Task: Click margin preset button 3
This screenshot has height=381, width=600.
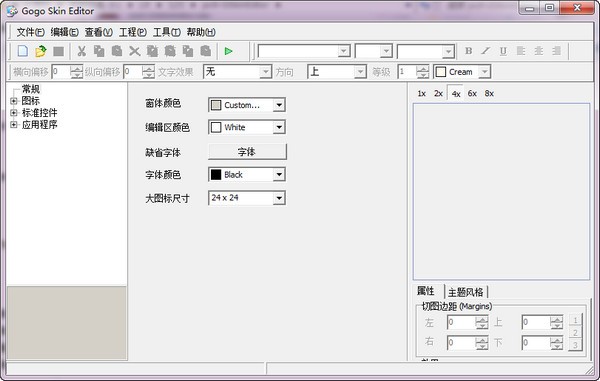Action: click(575, 345)
